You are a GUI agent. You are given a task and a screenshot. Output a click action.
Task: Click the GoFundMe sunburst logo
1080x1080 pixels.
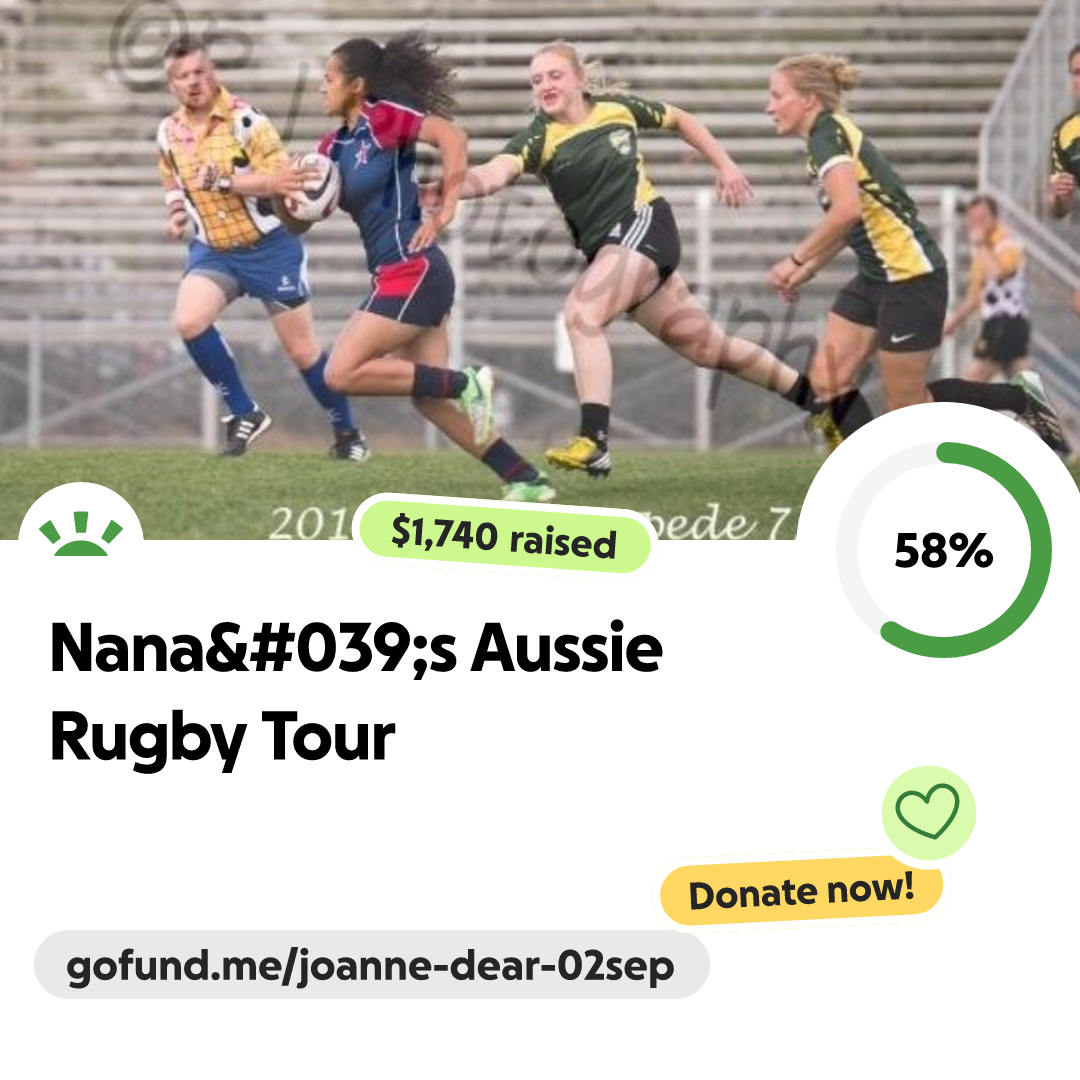(x=81, y=533)
